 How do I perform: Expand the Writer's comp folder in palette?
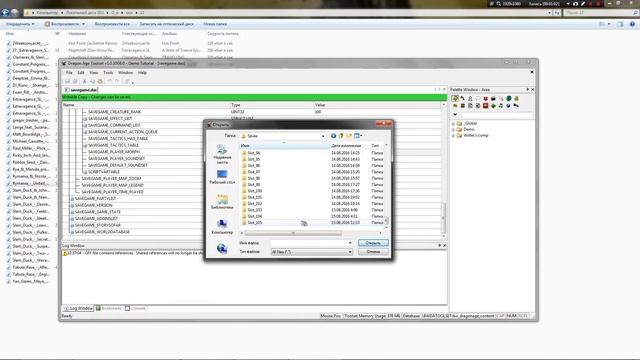coord(453,136)
